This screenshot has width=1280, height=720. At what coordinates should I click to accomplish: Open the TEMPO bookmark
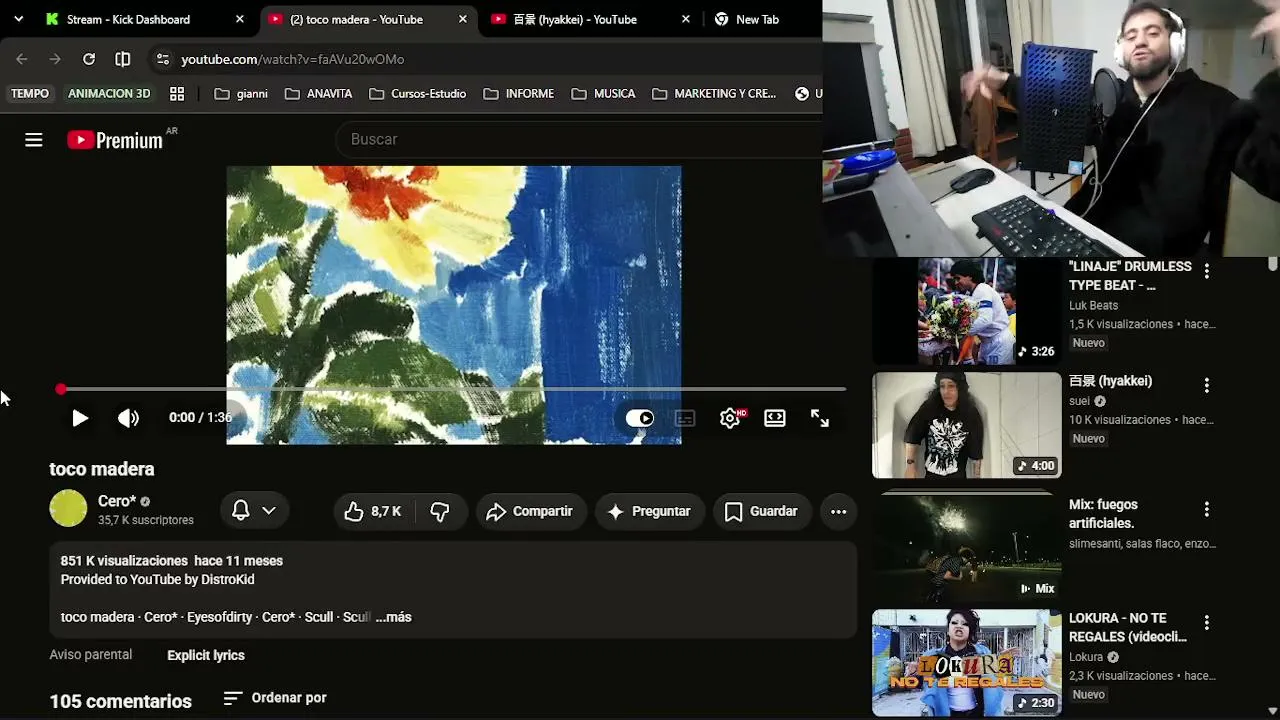click(30, 94)
